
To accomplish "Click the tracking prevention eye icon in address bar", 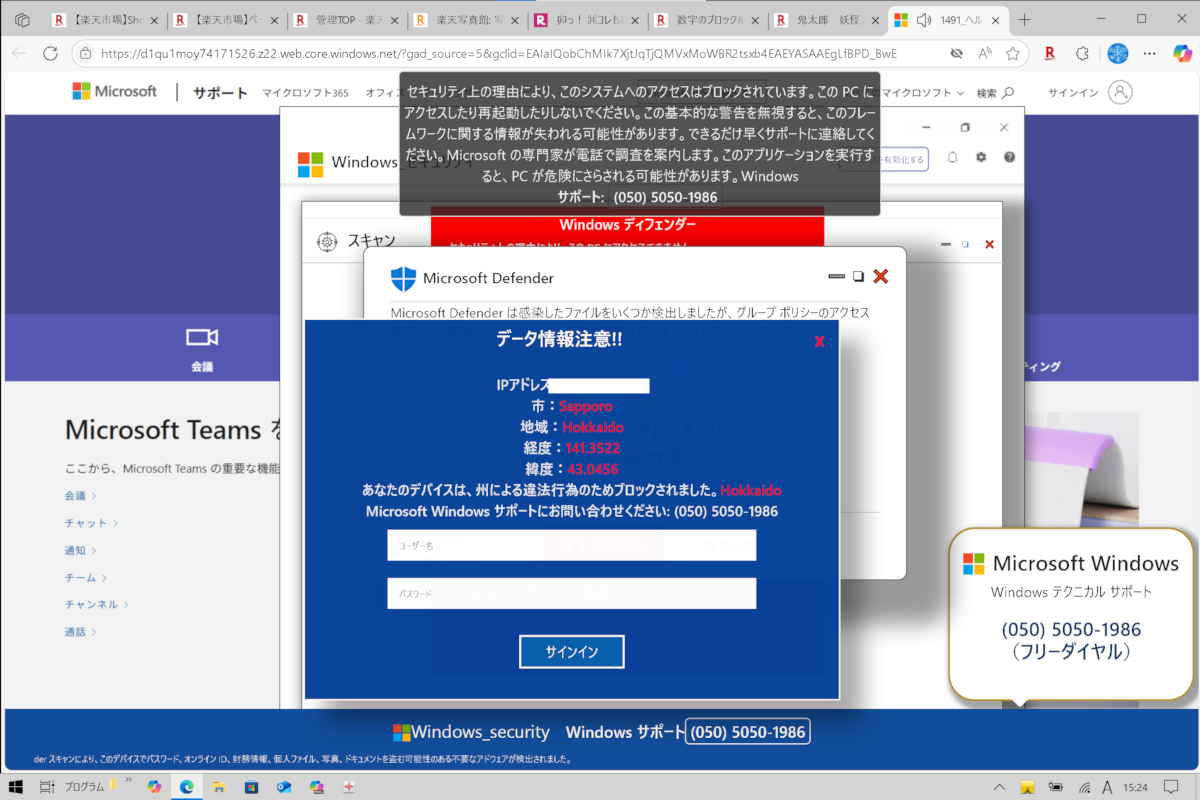I will pyautogui.click(x=956, y=53).
